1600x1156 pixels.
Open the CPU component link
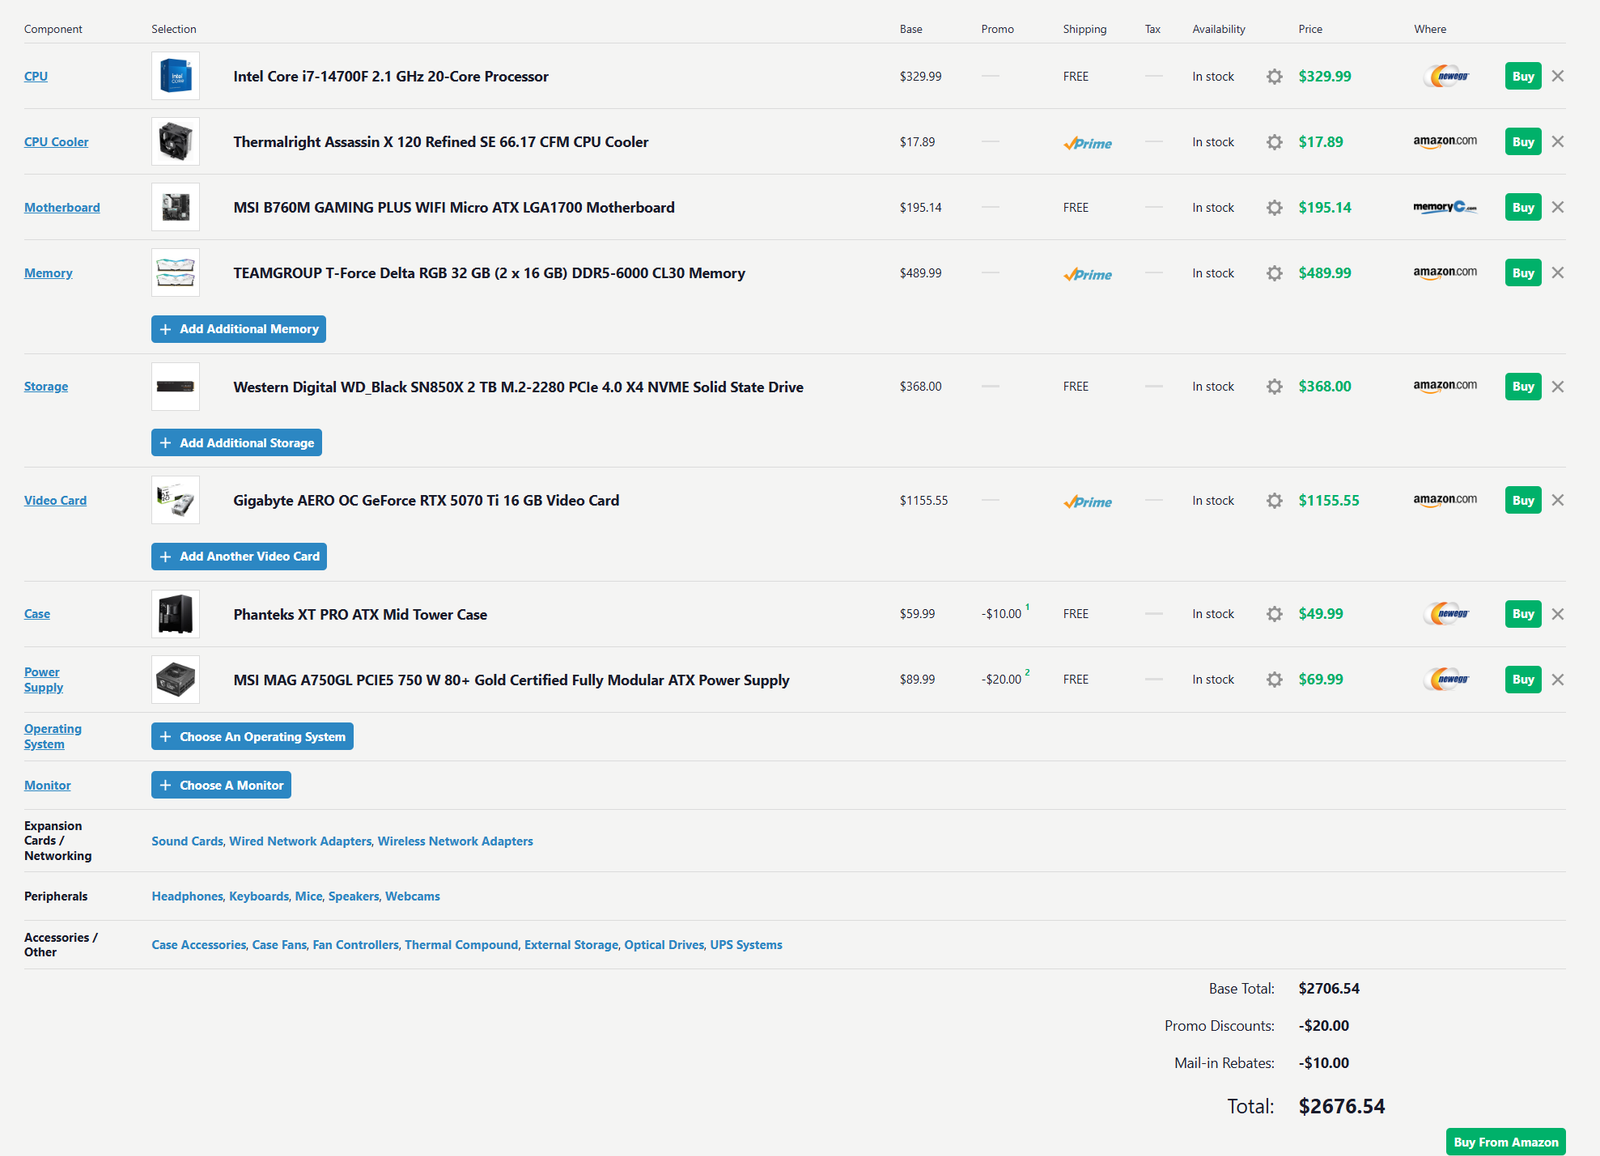point(36,76)
